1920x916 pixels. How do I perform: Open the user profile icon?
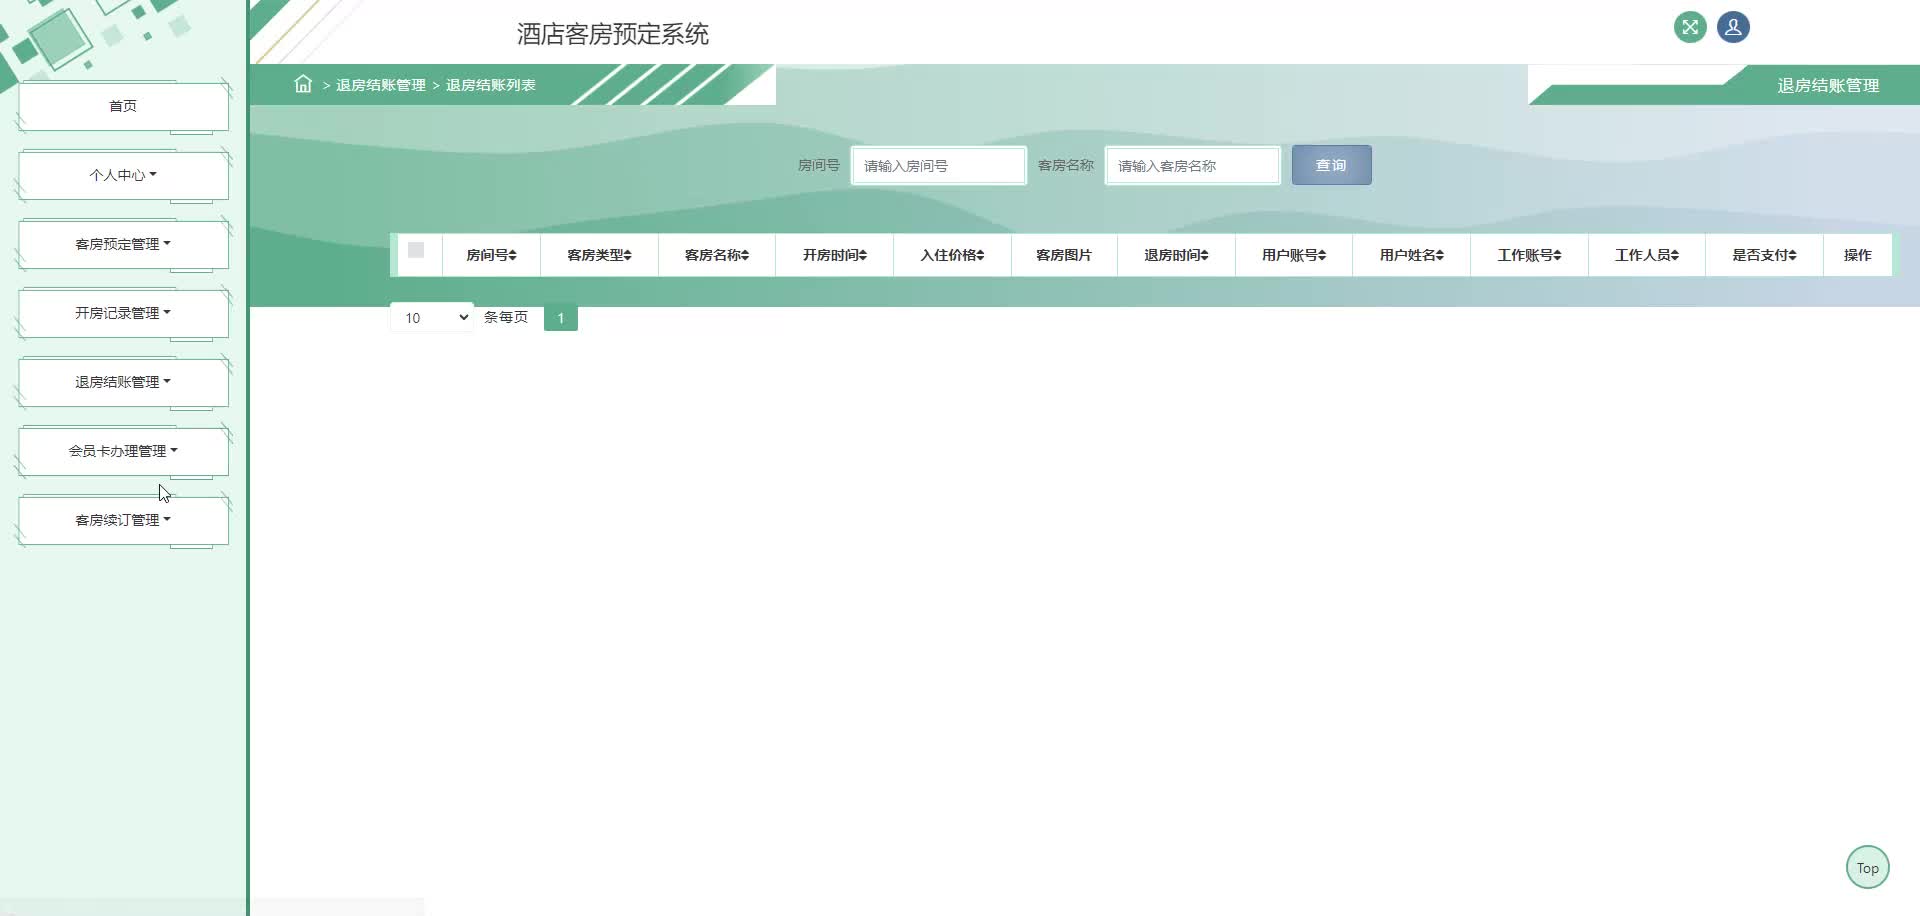pos(1732,27)
